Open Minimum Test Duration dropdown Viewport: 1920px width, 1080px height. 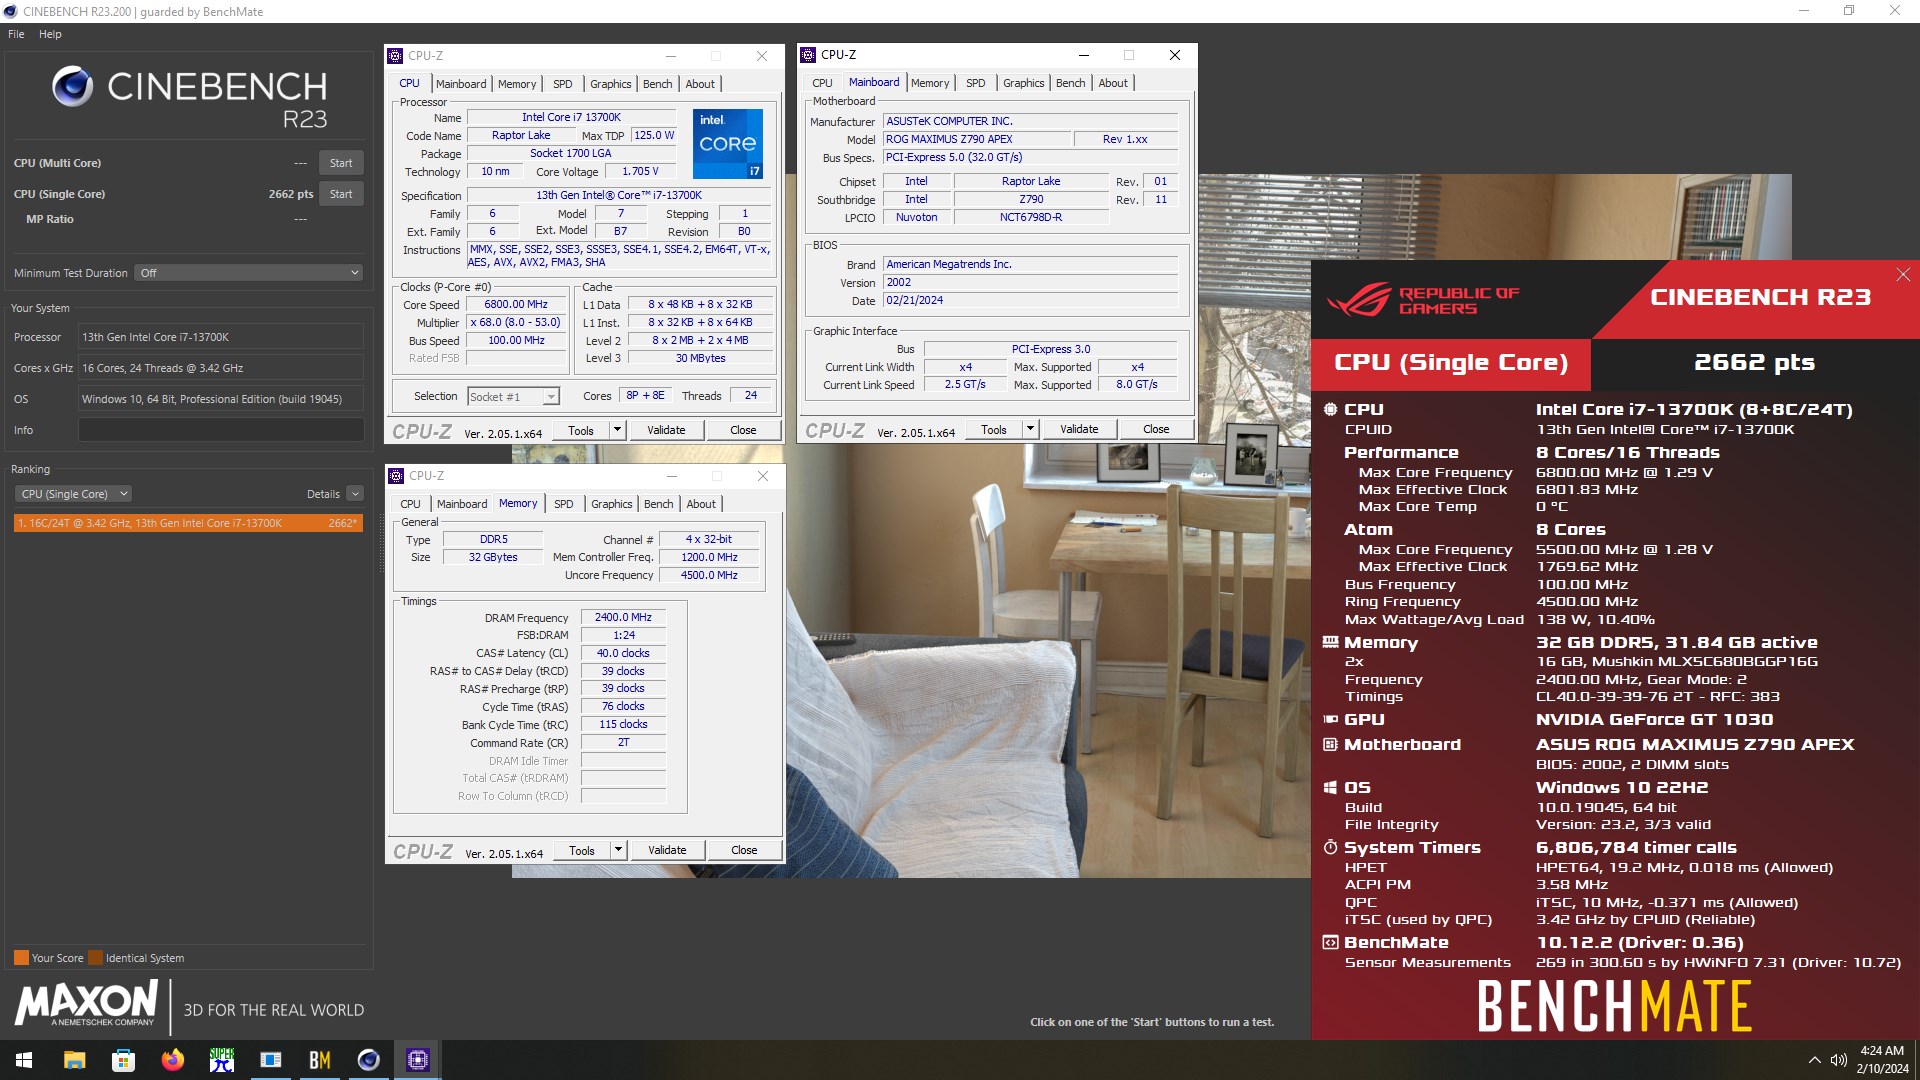pyautogui.click(x=249, y=273)
